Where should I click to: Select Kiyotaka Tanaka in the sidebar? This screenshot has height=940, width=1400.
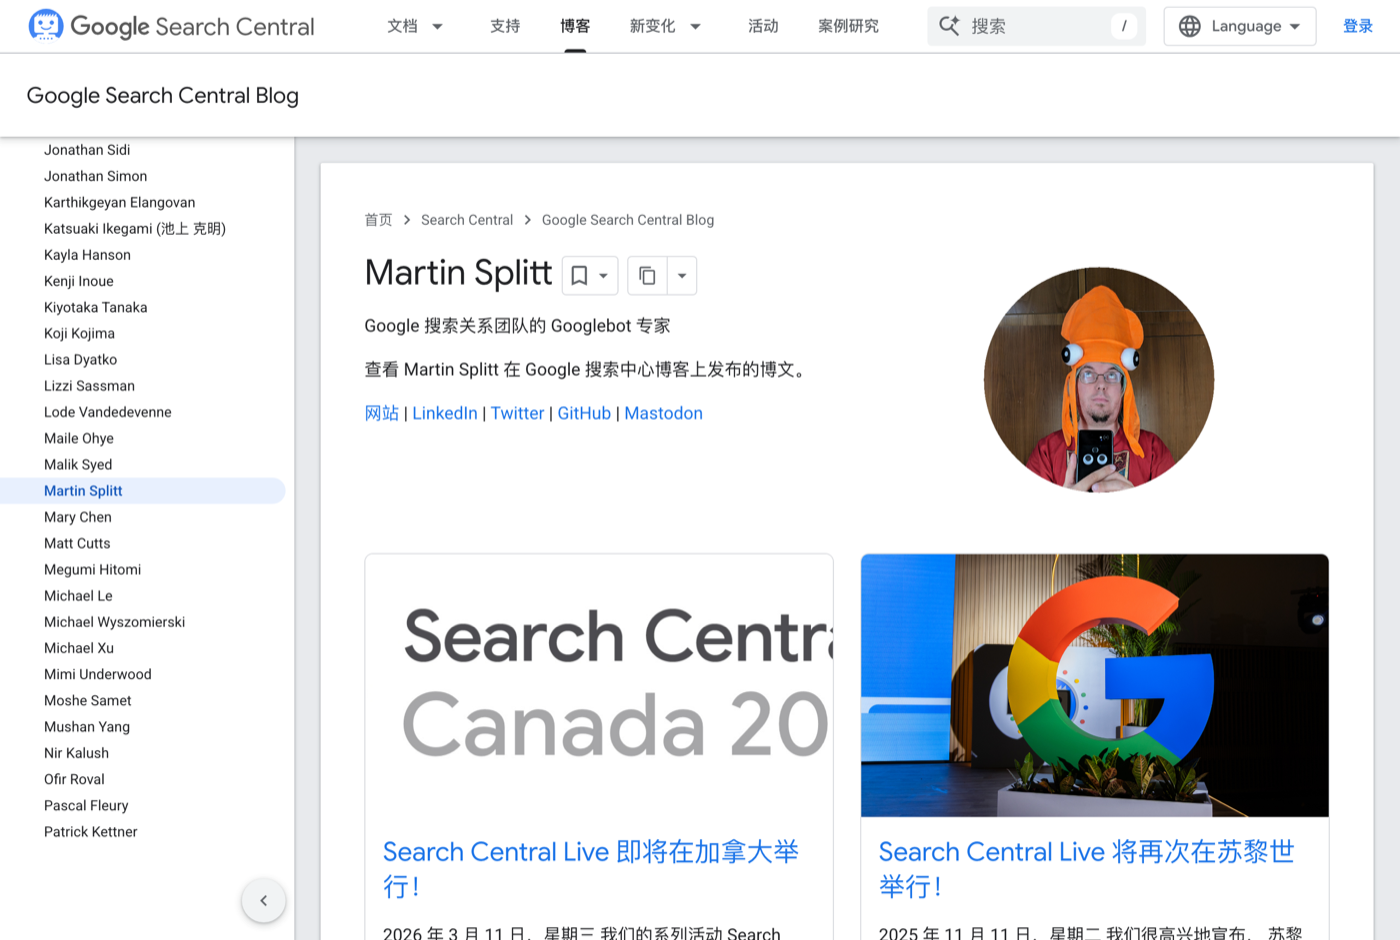coord(96,307)
